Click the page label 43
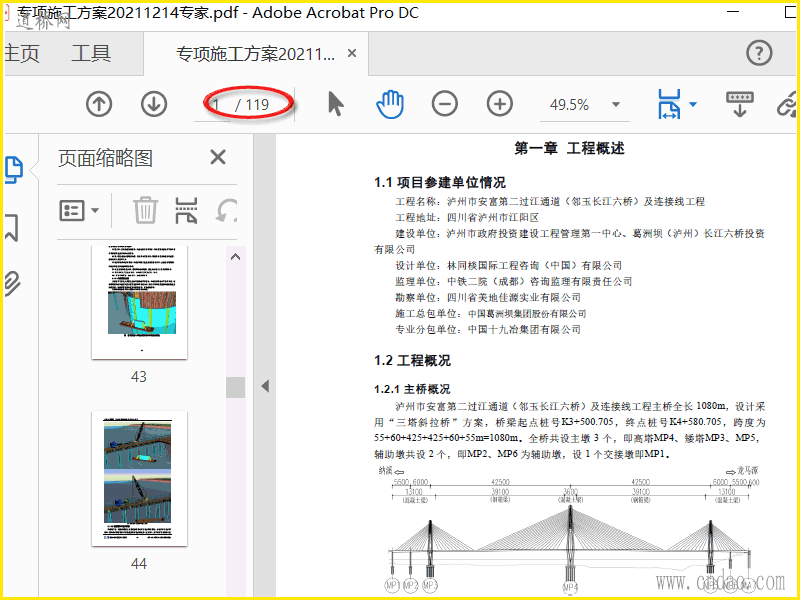Viewport: 800px width, 600px height. tap(139, 377)
